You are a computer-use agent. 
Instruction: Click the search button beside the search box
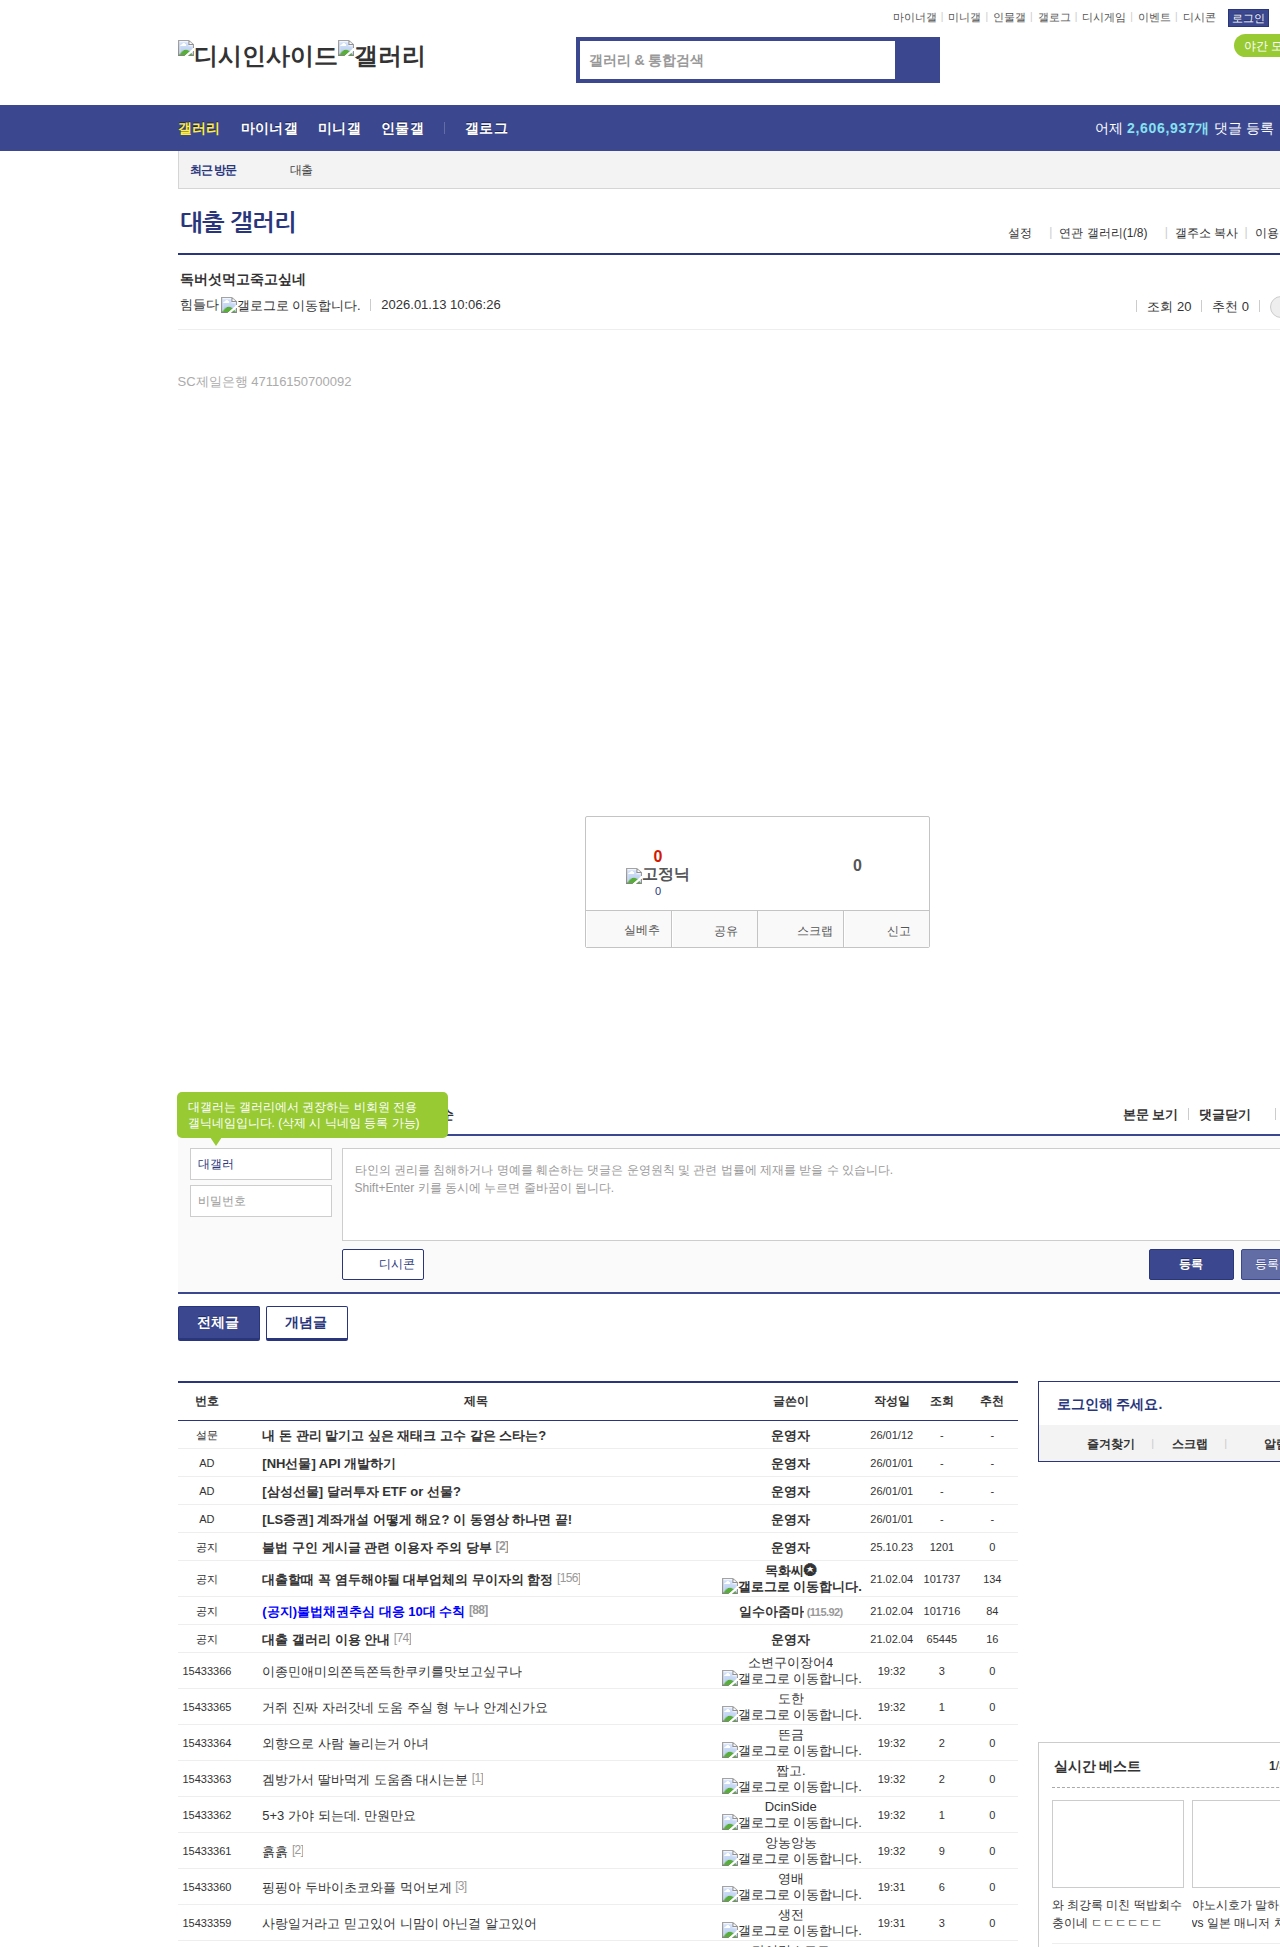tap(917, 60)
